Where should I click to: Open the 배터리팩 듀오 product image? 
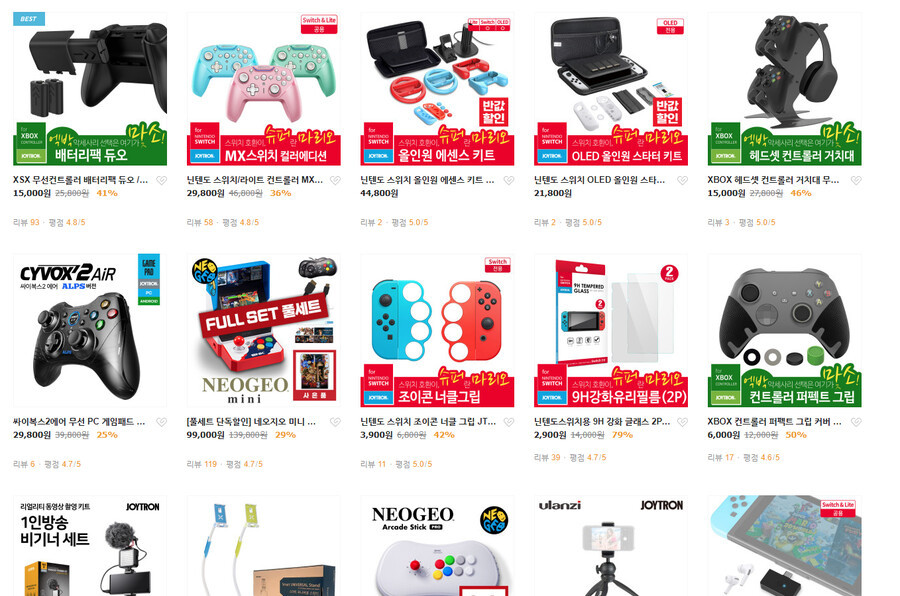pyautogui.click(x=90, y=89)
